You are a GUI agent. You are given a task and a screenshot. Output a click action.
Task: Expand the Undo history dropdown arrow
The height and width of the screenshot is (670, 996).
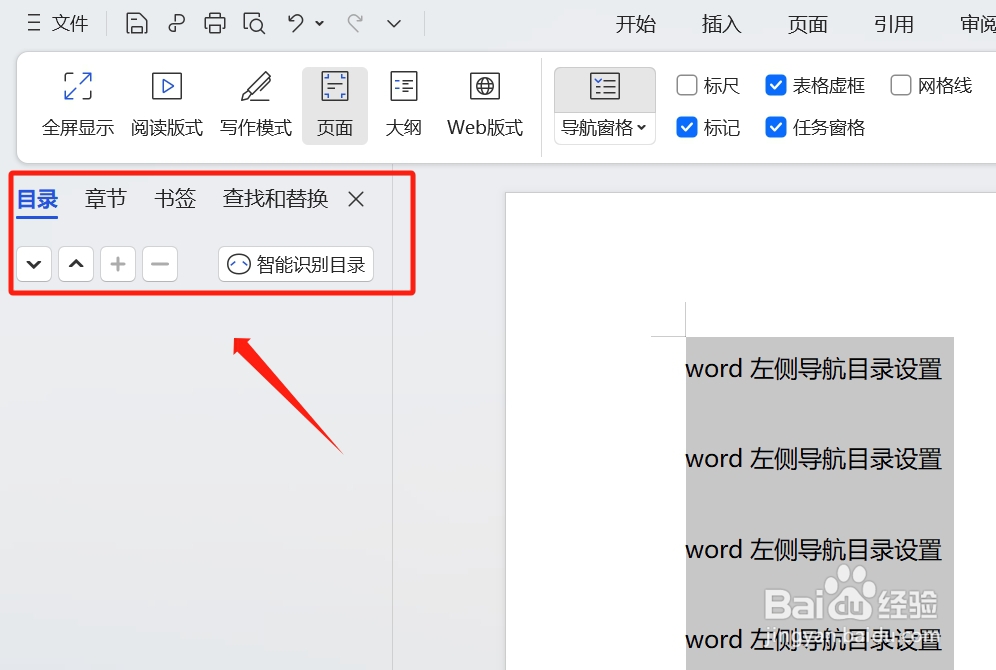320,24
